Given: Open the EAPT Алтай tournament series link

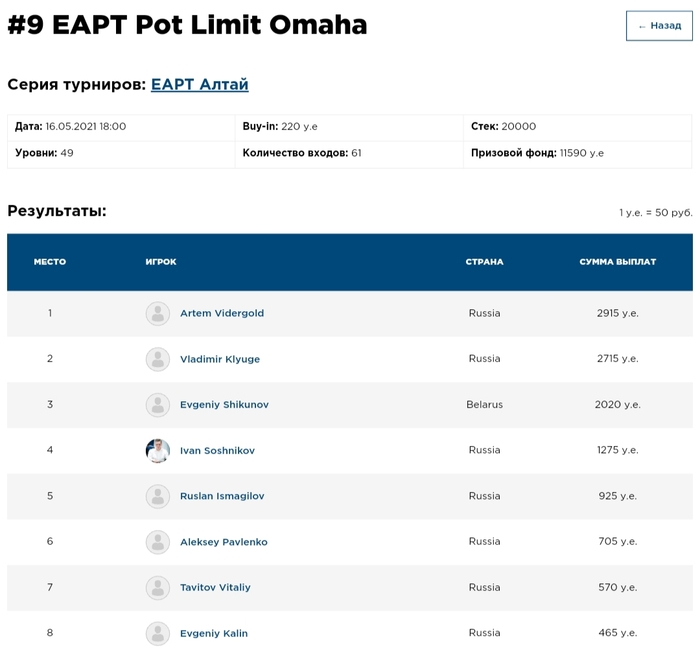Looking at the screenshot, I should [x=199, y=85].
